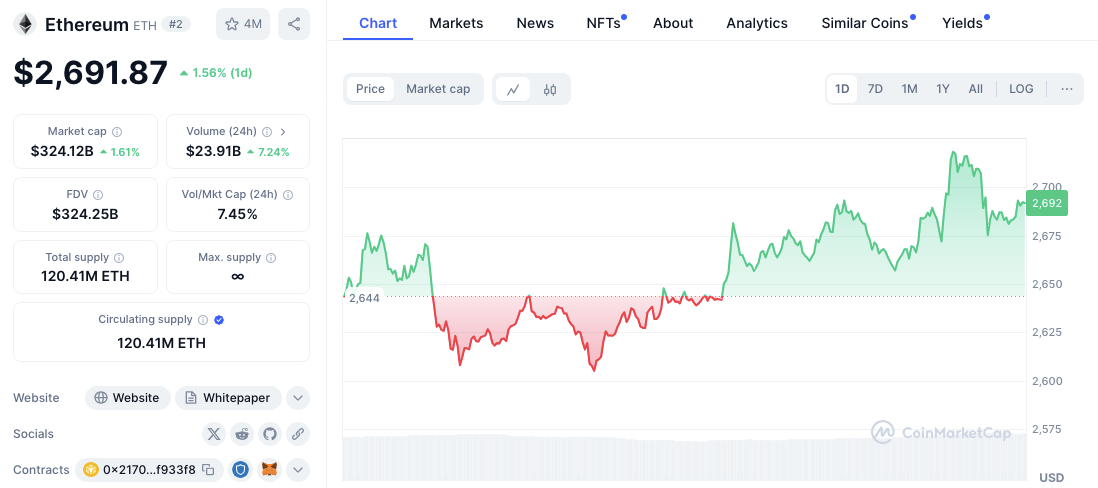The height and width of the screenshot is (488, 1098).
Task: Add to MetaMask fox icon
Action: [270, 470]
